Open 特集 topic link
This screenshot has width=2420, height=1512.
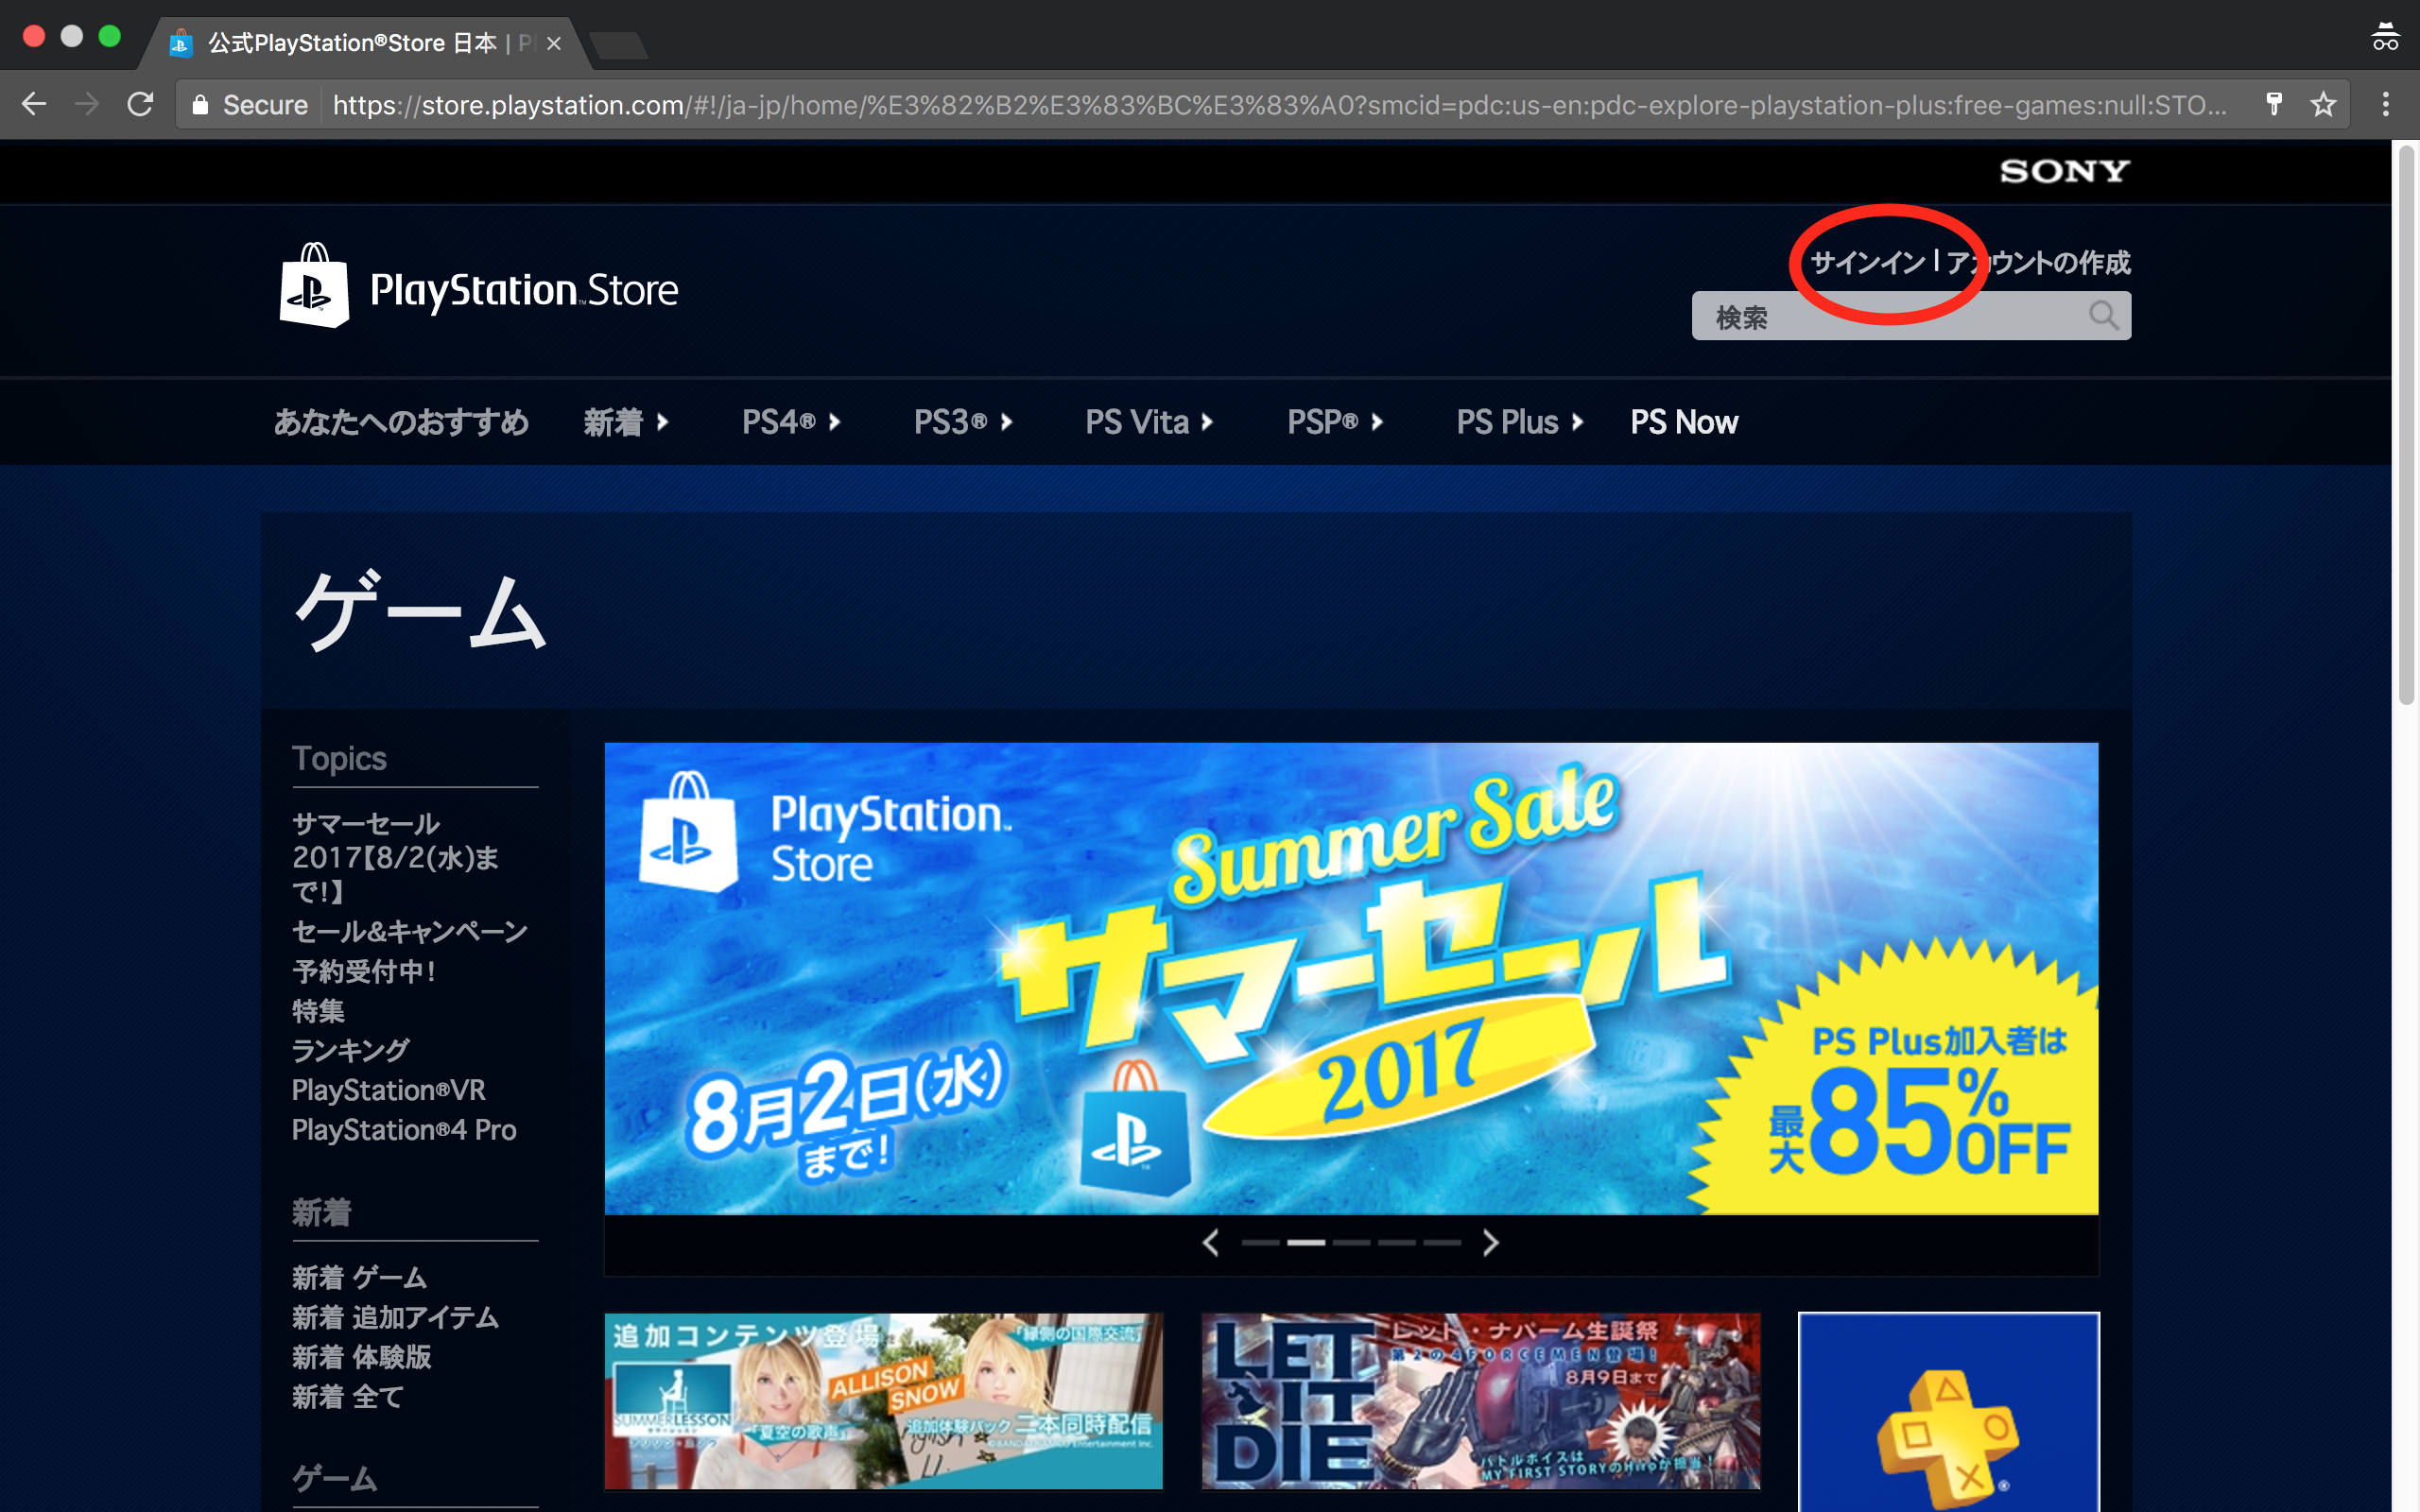[318, 1011]
